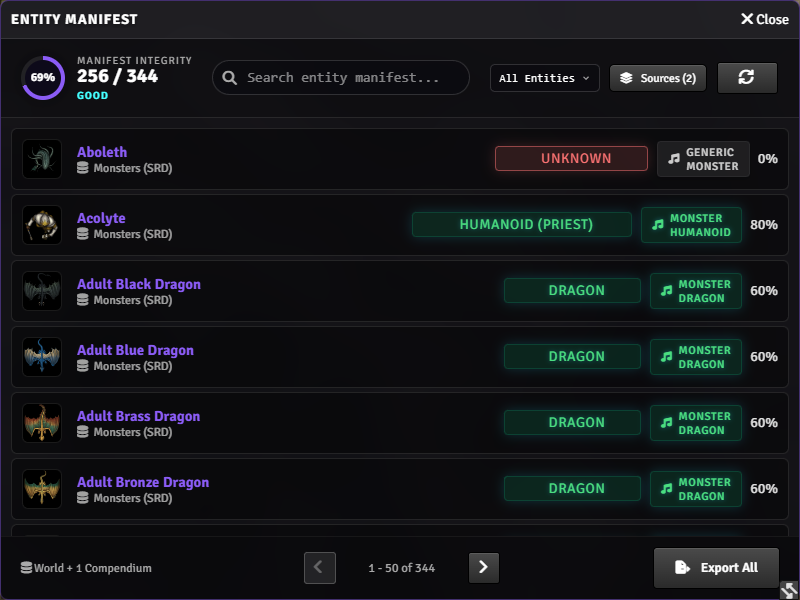The width and height of the screenshot is (800, 600).
Task: Click the 69% manifest integrity ring
Action: tap(43, 78)
